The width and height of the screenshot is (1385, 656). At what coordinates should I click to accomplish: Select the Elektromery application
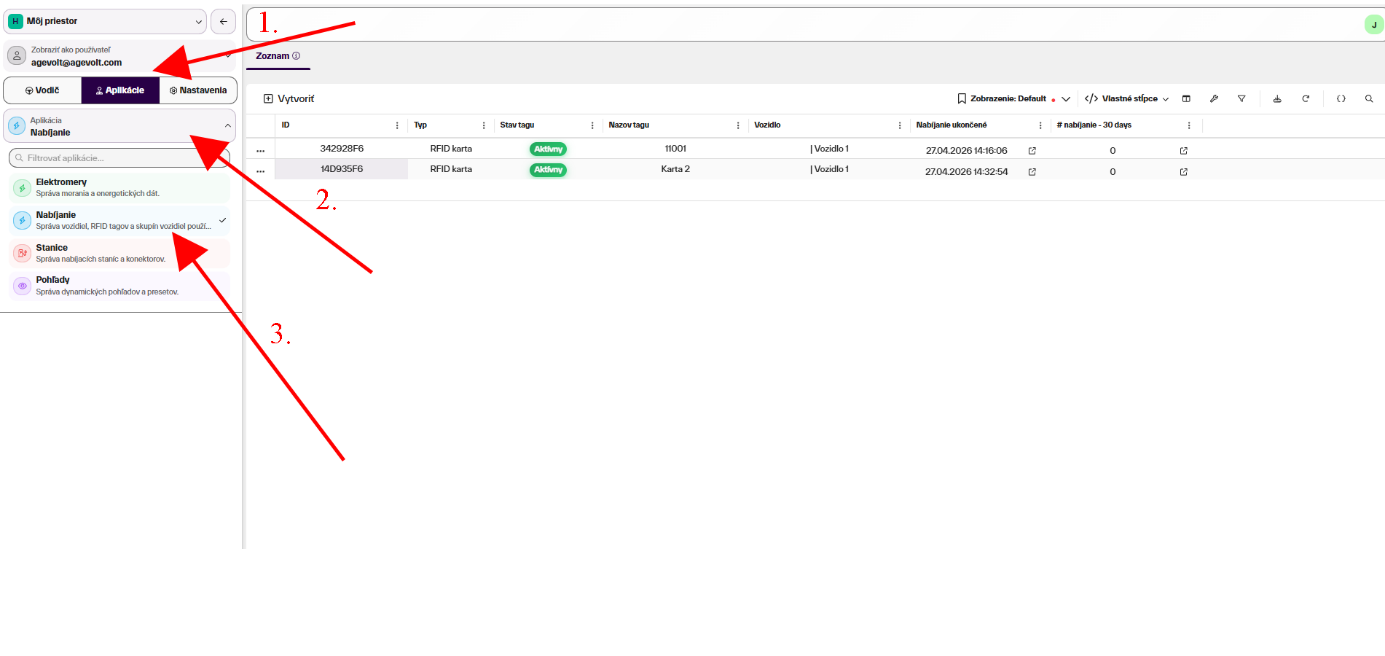tap(120, 187)
